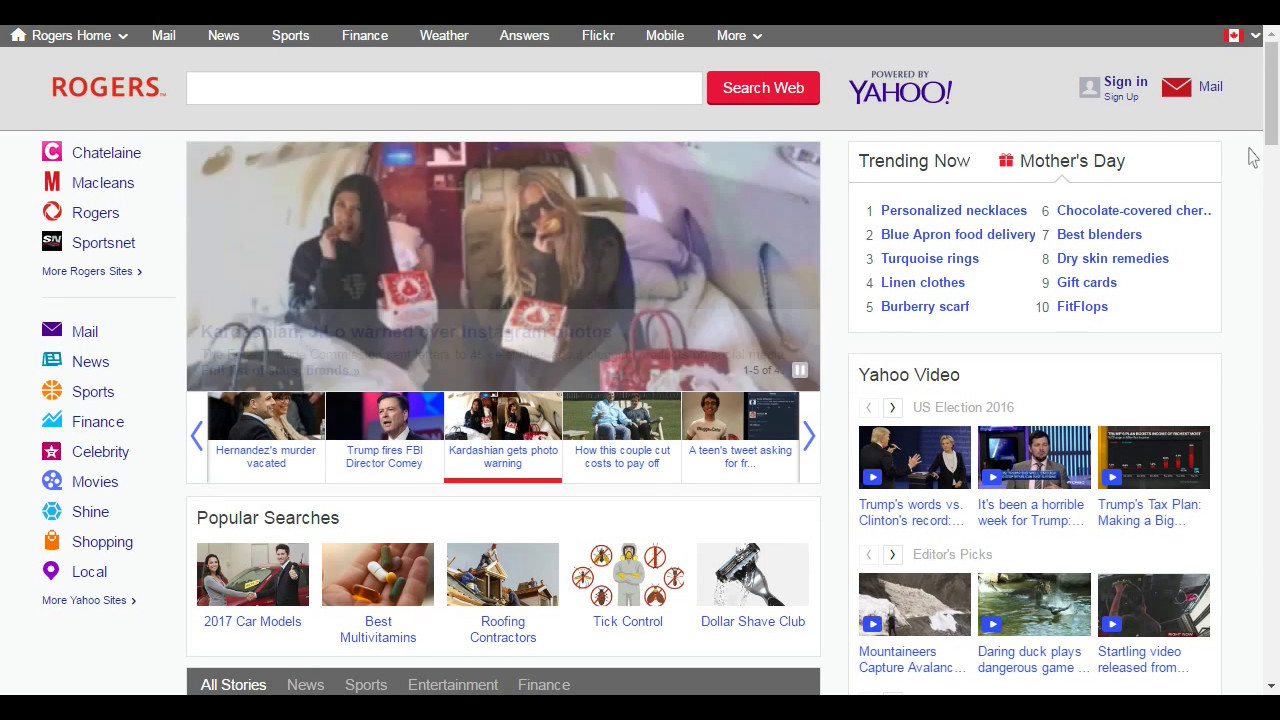Click the Yahoo logo
1280x720 pixels.
(900, 88)
